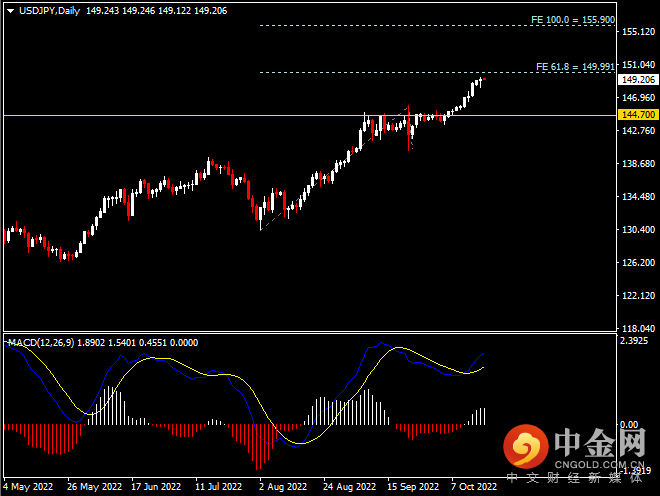Select the 118.040 price scale value
The height and width of the screenshot is (496, 660).
point(639,328)
